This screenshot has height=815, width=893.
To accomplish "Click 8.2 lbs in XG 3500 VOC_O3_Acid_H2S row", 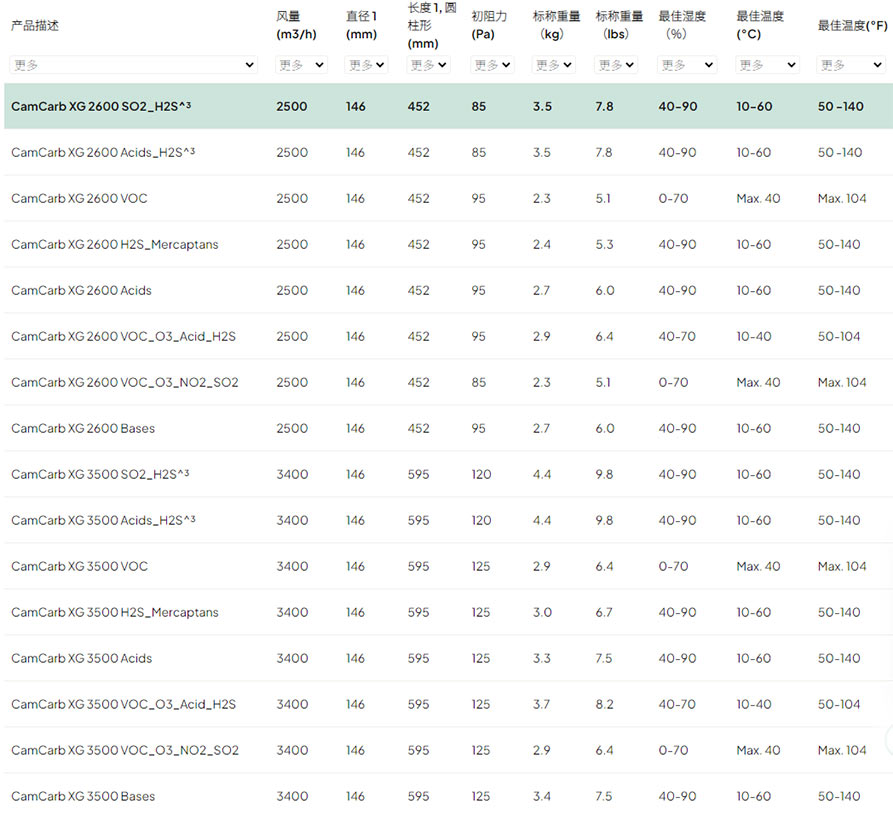I will point(604,705).
